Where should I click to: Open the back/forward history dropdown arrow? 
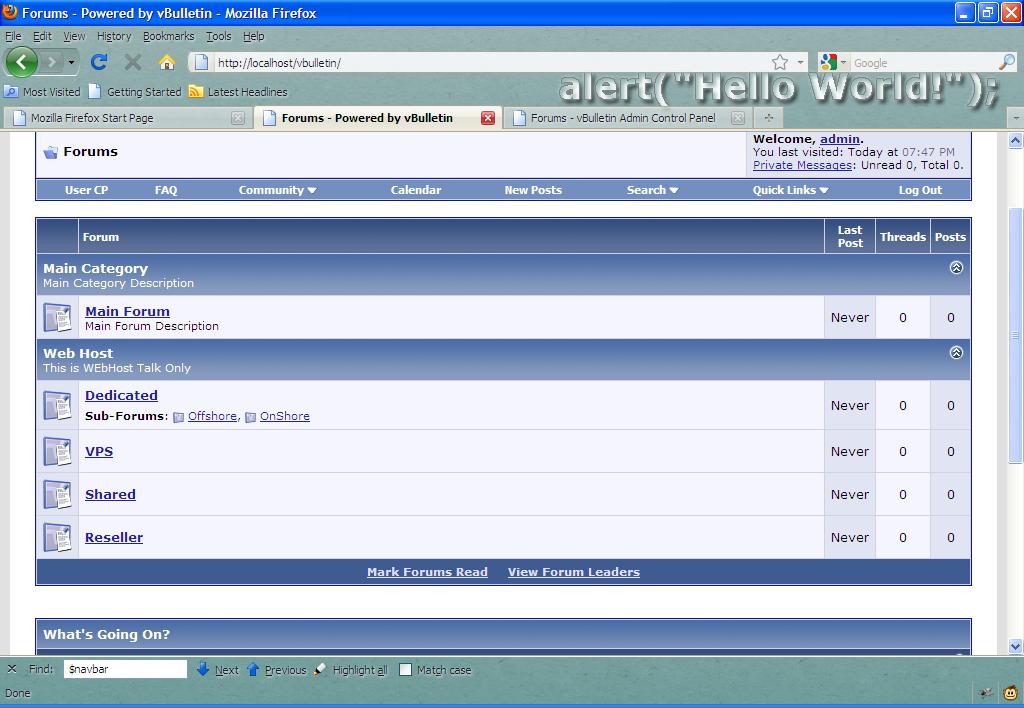tap(71, 63)
